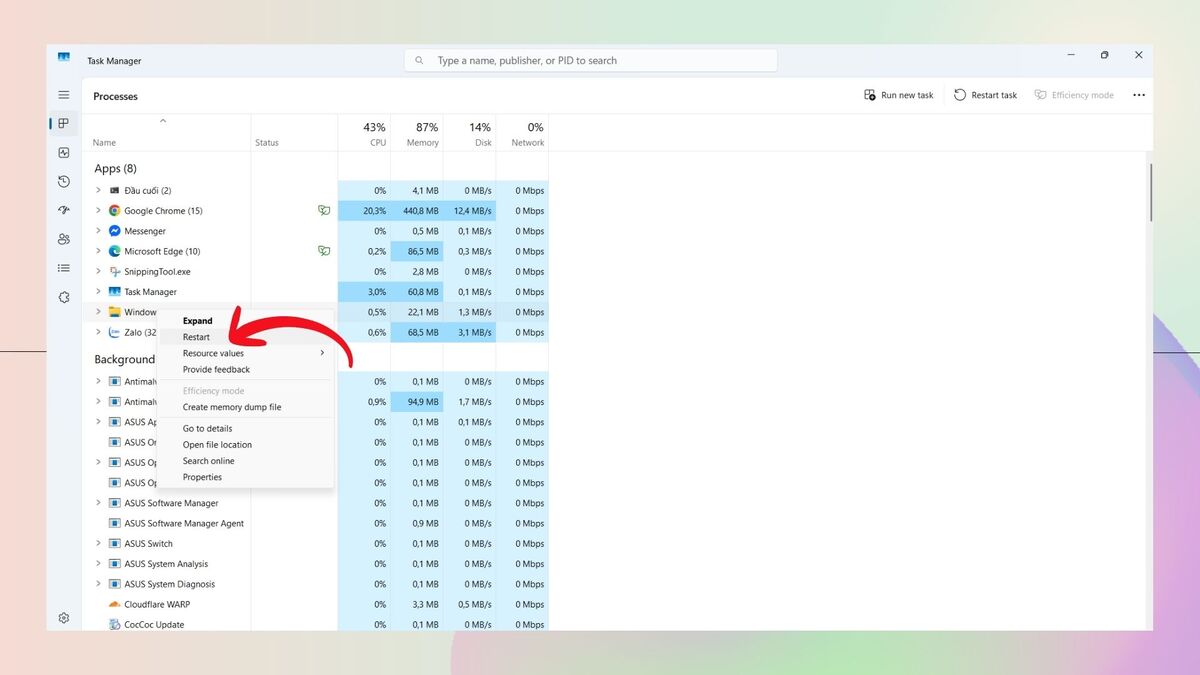This screenshot has height=675, width=1200.
Task: Click Run new task button
Action: click(x=898, y=95)
